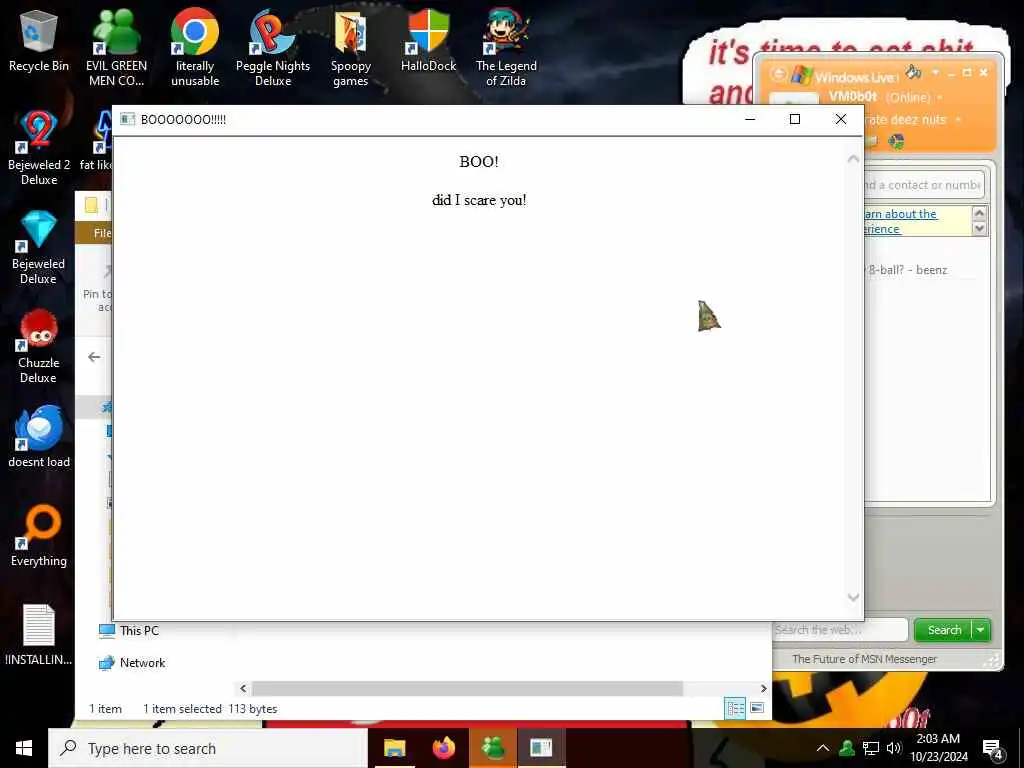Click the Explorer horizontal scrollbar thumb

click(468, 688)
